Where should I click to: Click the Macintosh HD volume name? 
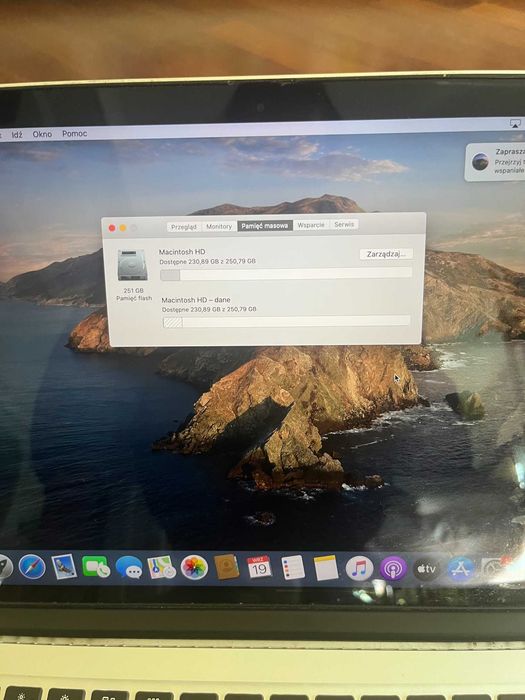182,252
